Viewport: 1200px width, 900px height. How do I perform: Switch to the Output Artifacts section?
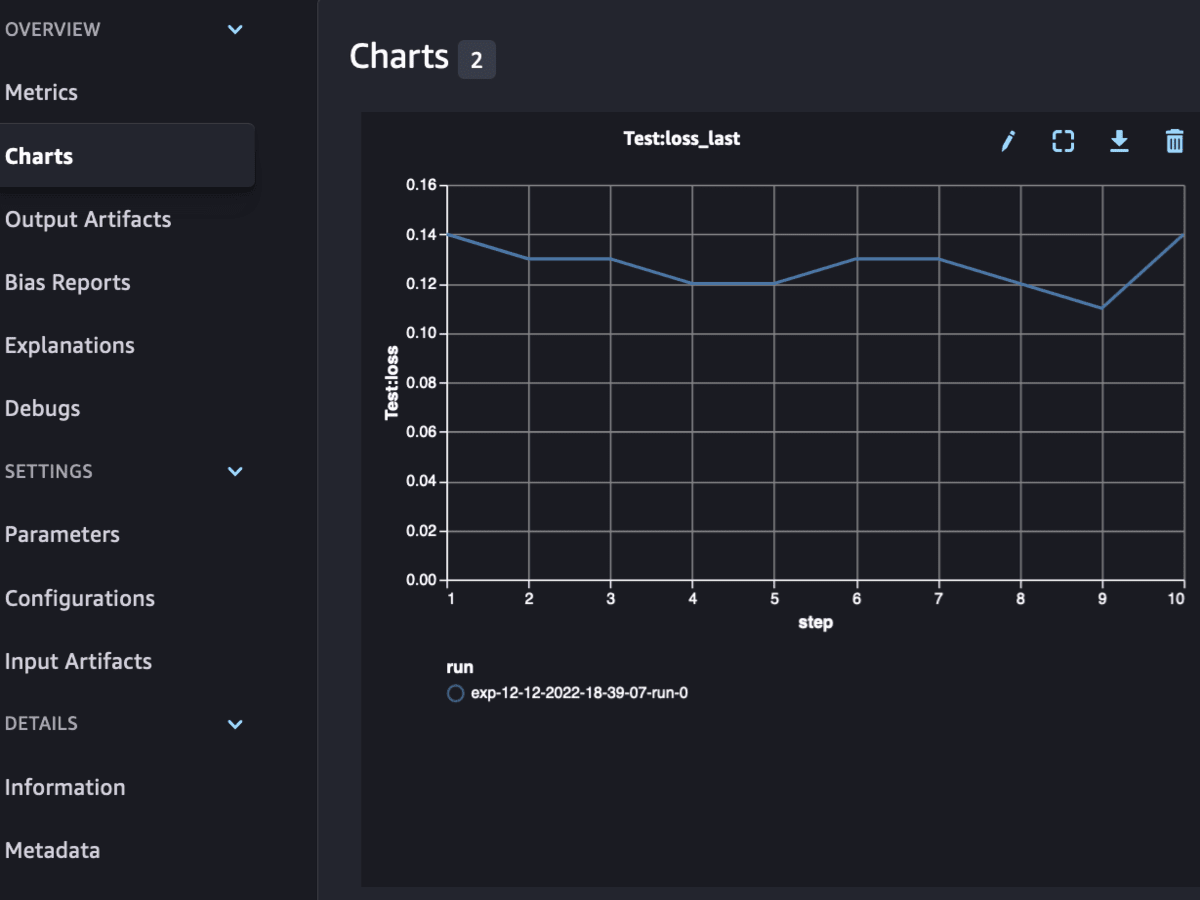[x=87, y=219]
